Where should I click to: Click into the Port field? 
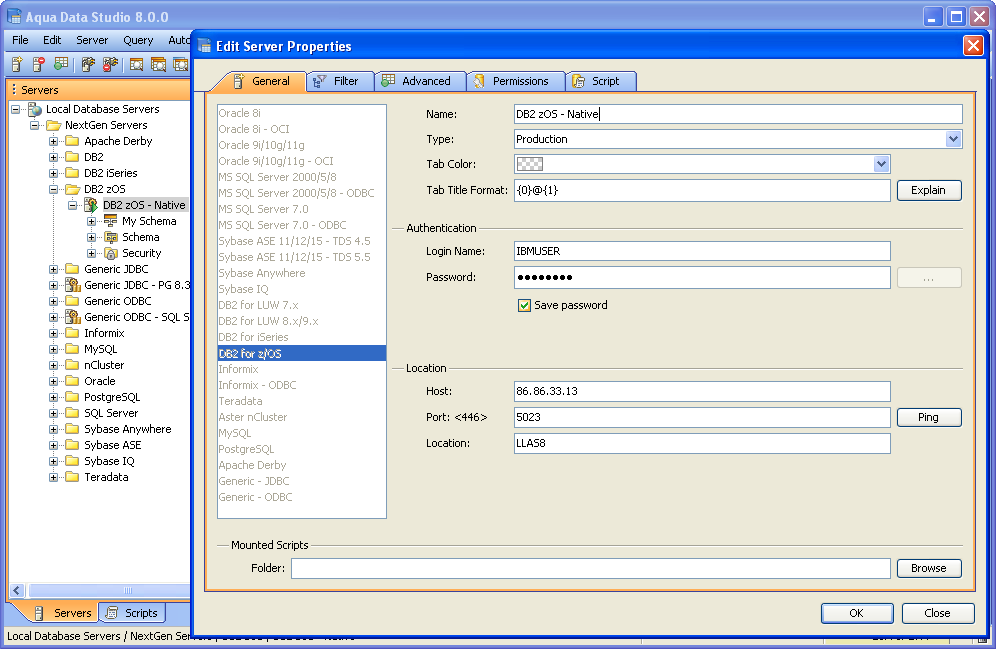click(x=702, y=417)
